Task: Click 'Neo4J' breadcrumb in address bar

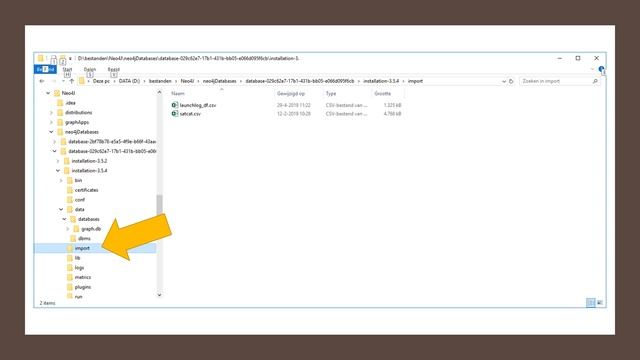Action: (x=187, y=81)
